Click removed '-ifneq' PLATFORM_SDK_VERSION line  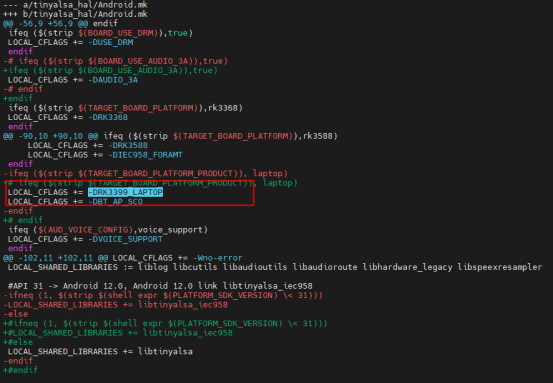pos(163,295)
